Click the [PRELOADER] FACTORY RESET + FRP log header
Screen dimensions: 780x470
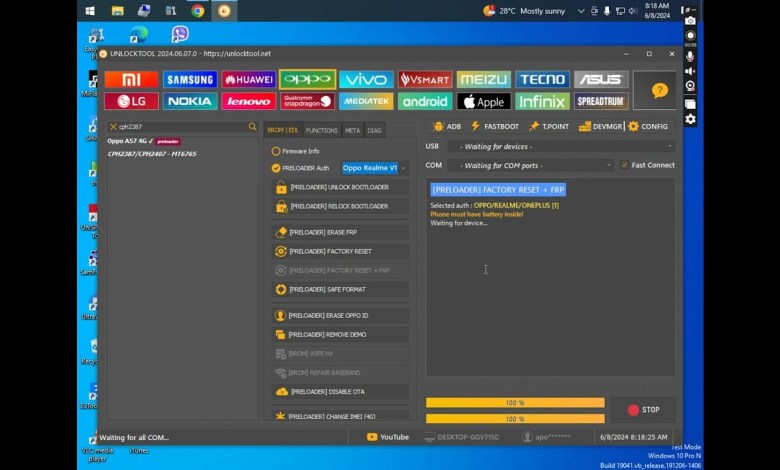pos(498,190)
